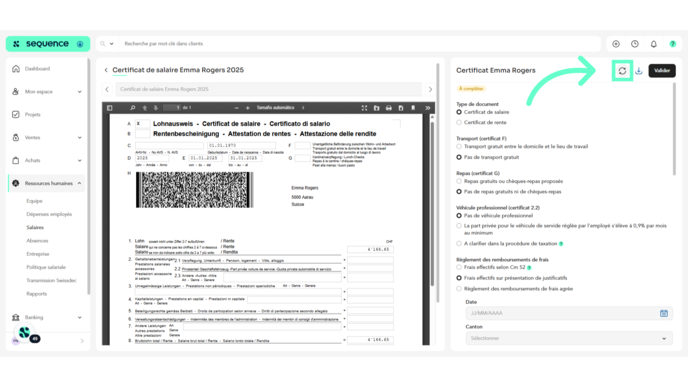This screenshot has height=387, width=688.
Task: Open the notifications bell
Action: [654, 44]
